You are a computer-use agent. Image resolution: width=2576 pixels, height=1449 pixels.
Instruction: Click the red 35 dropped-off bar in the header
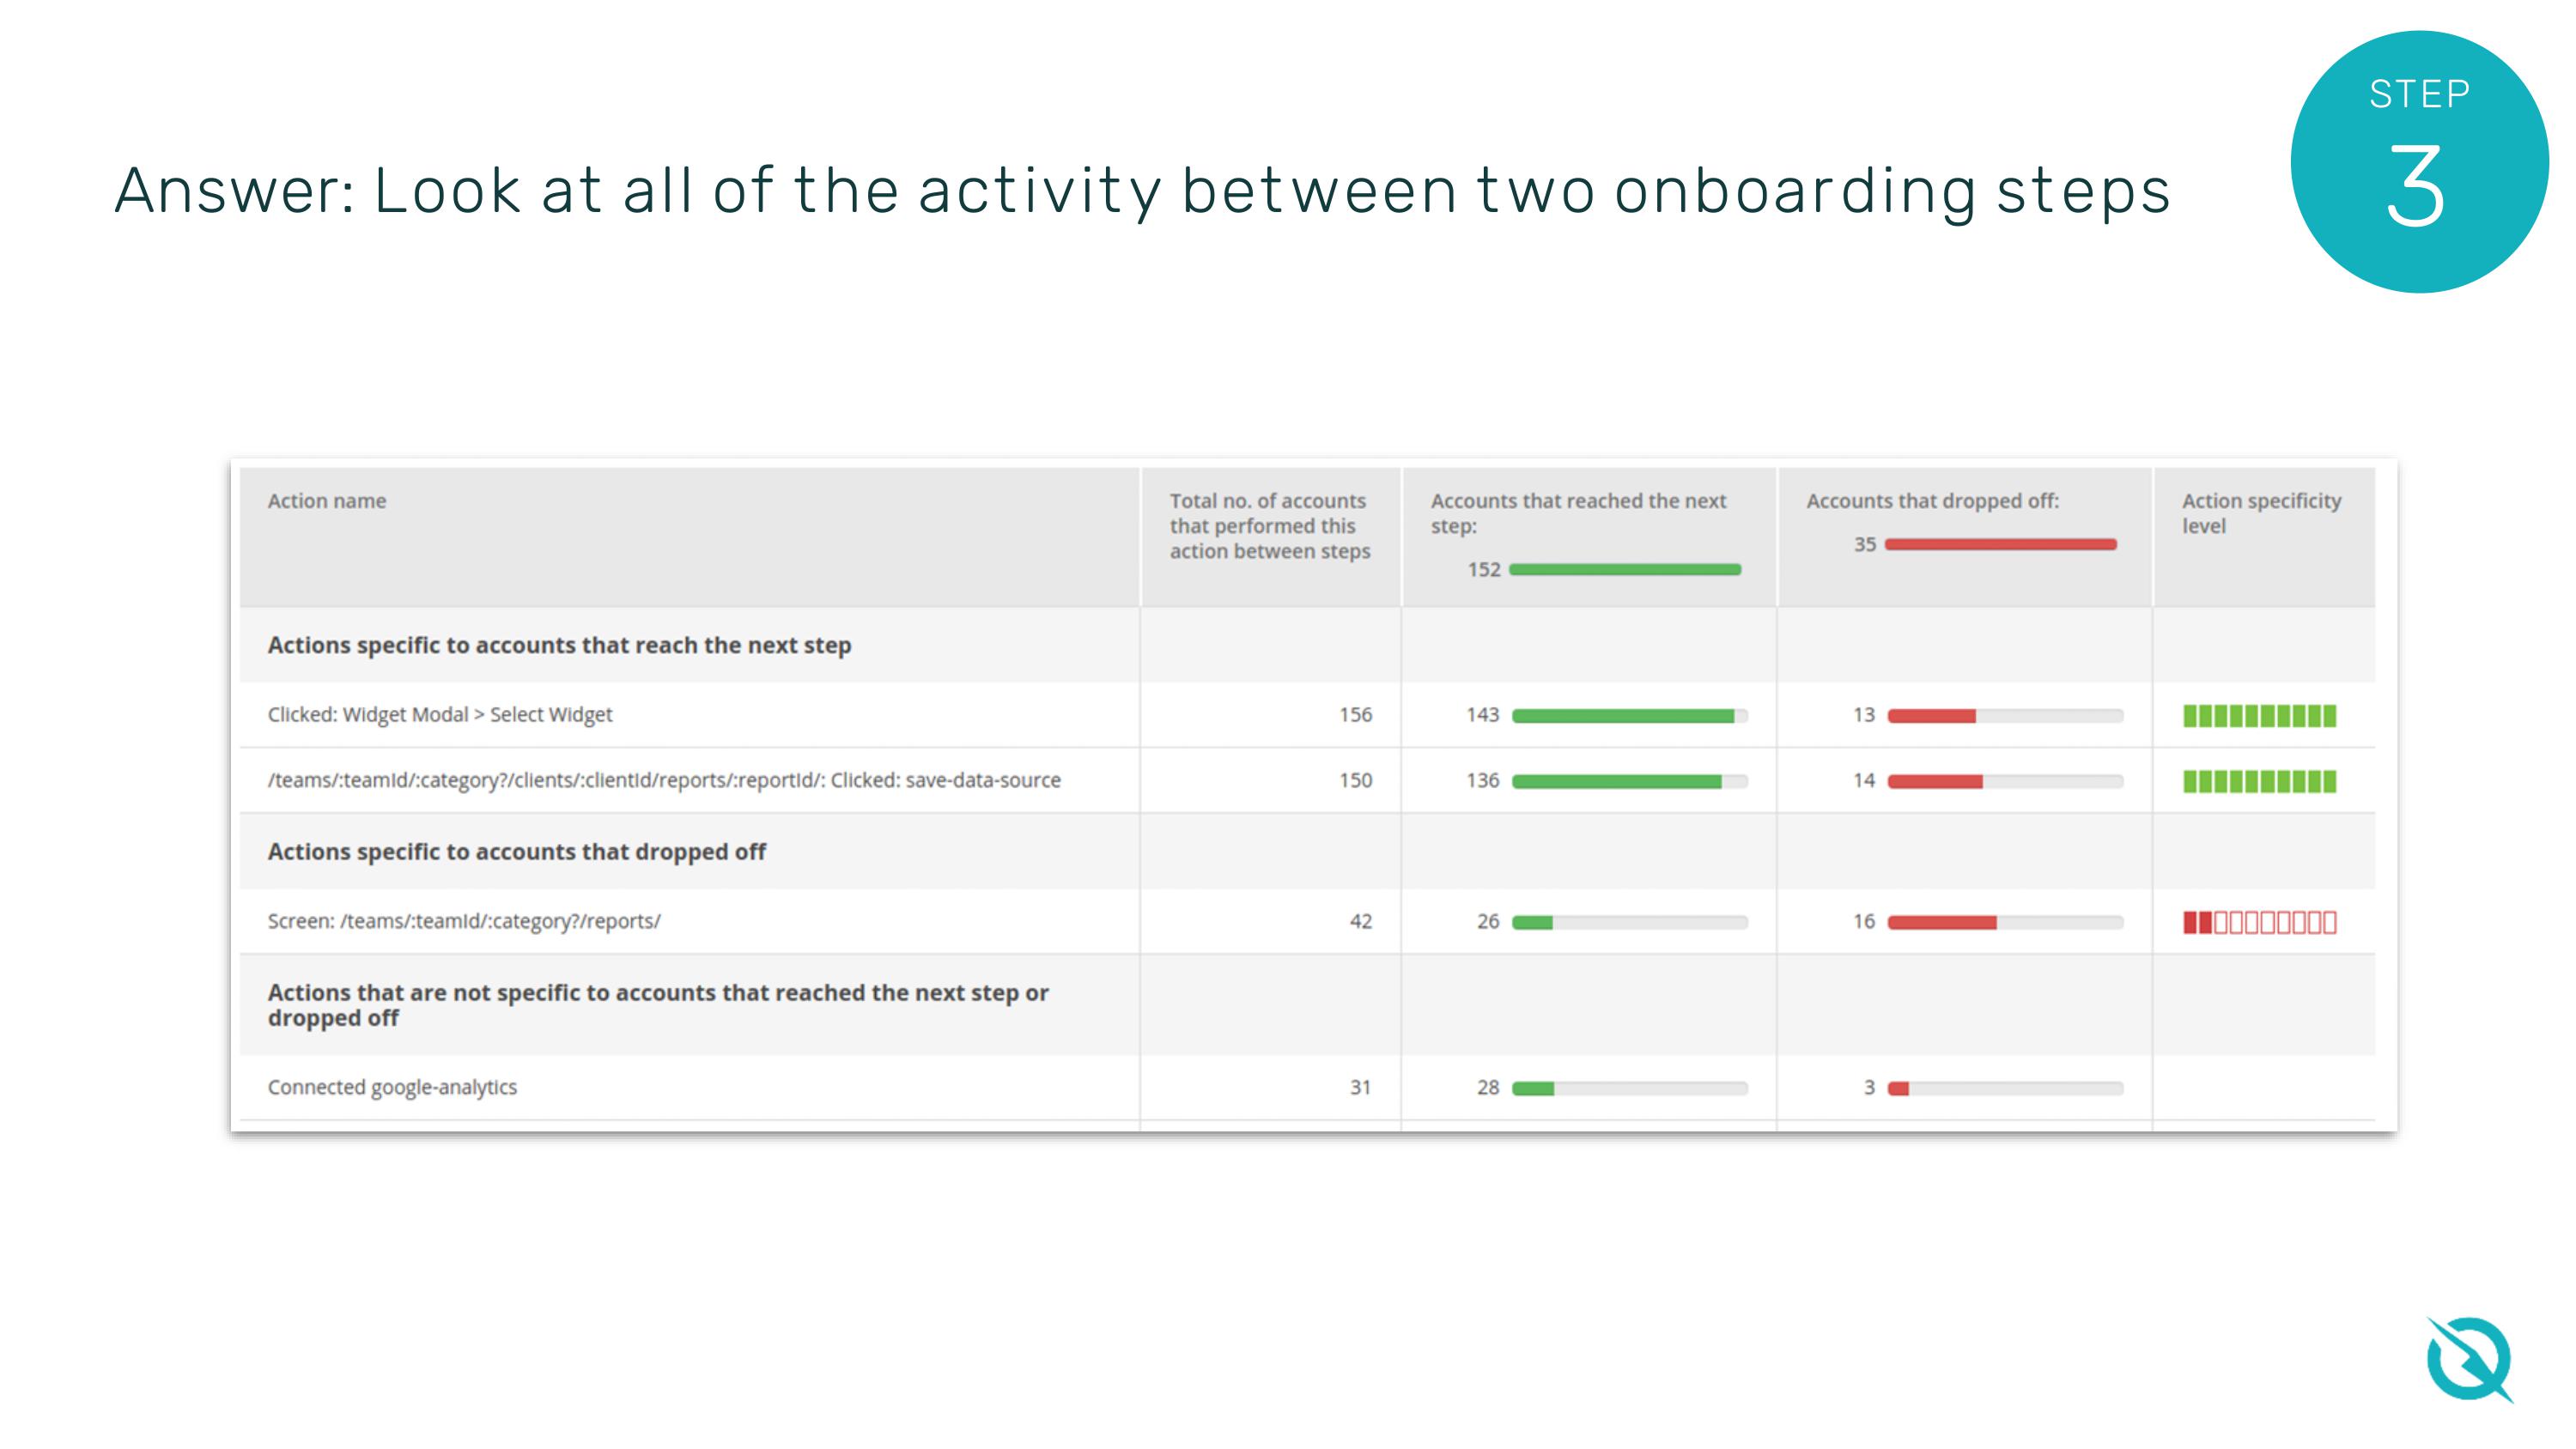click(x=2000, y=545)
